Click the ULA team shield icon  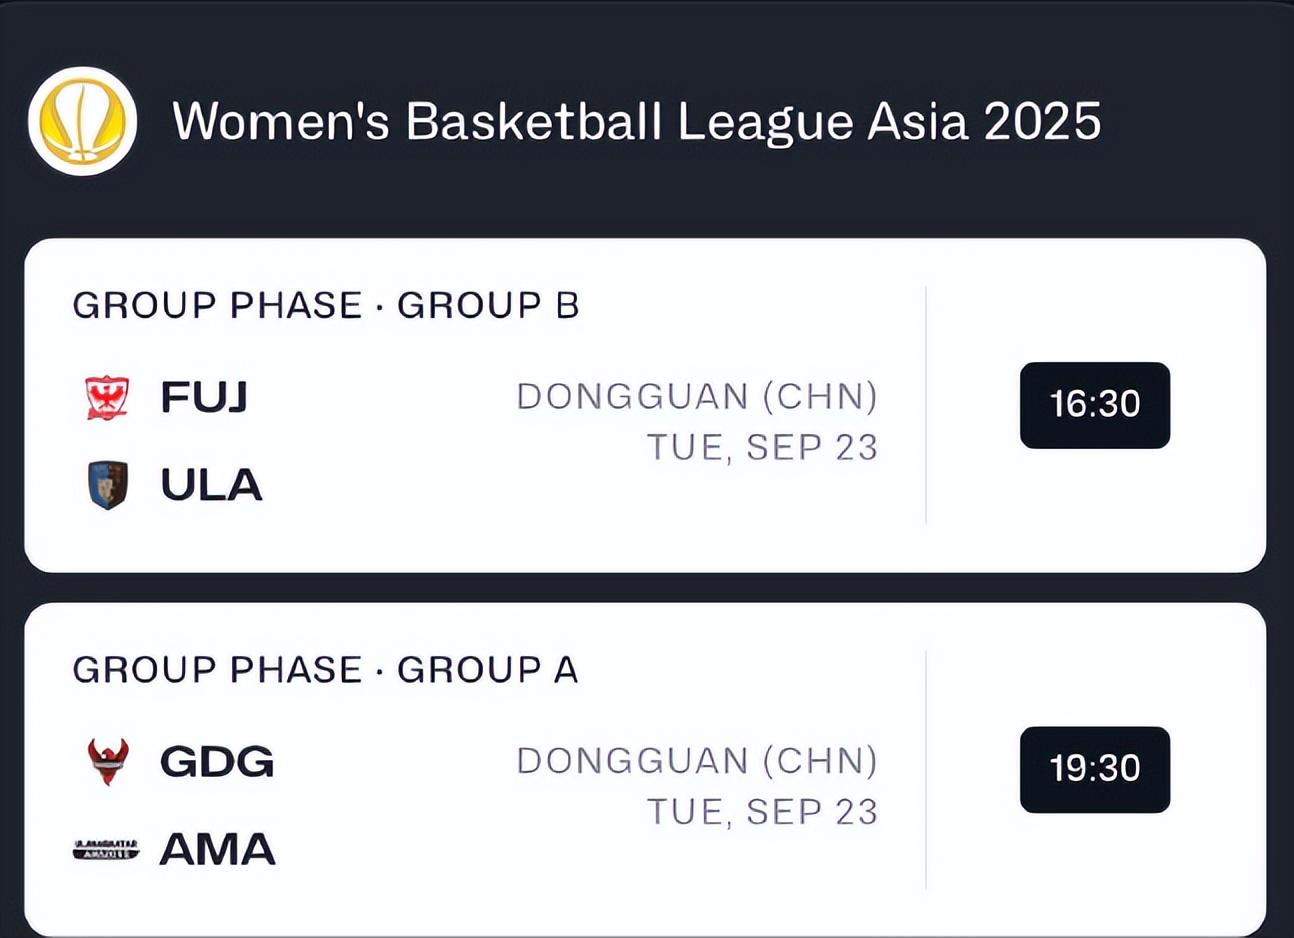point(107,485)
